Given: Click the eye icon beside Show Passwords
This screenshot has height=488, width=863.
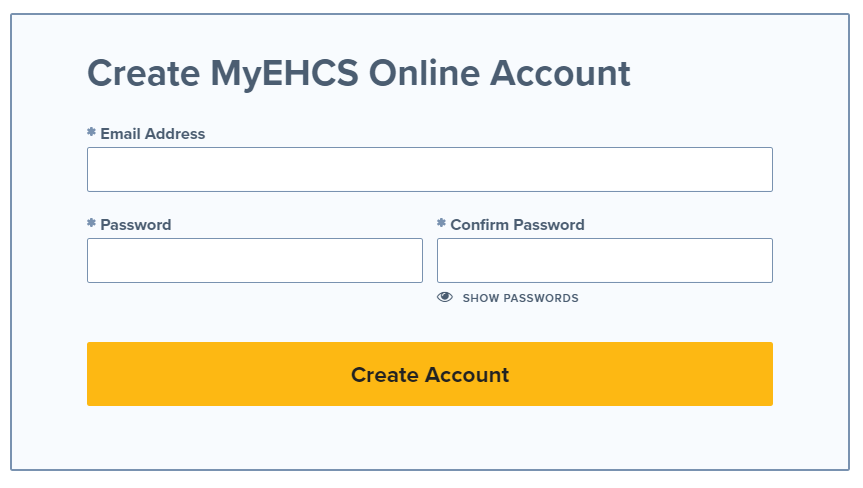Looking at the screenshot, I should pos(445,298).
